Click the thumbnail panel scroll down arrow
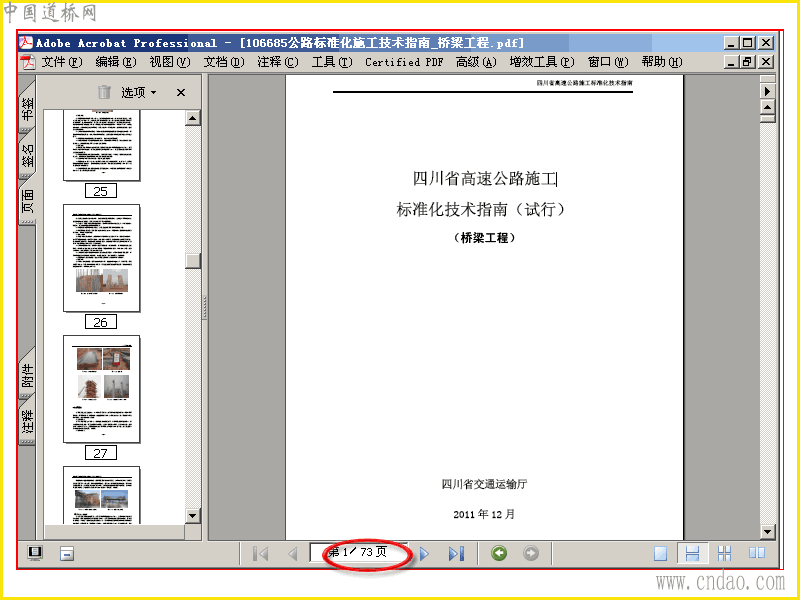Screen dimensions: 800x600 tap(192, 515)
